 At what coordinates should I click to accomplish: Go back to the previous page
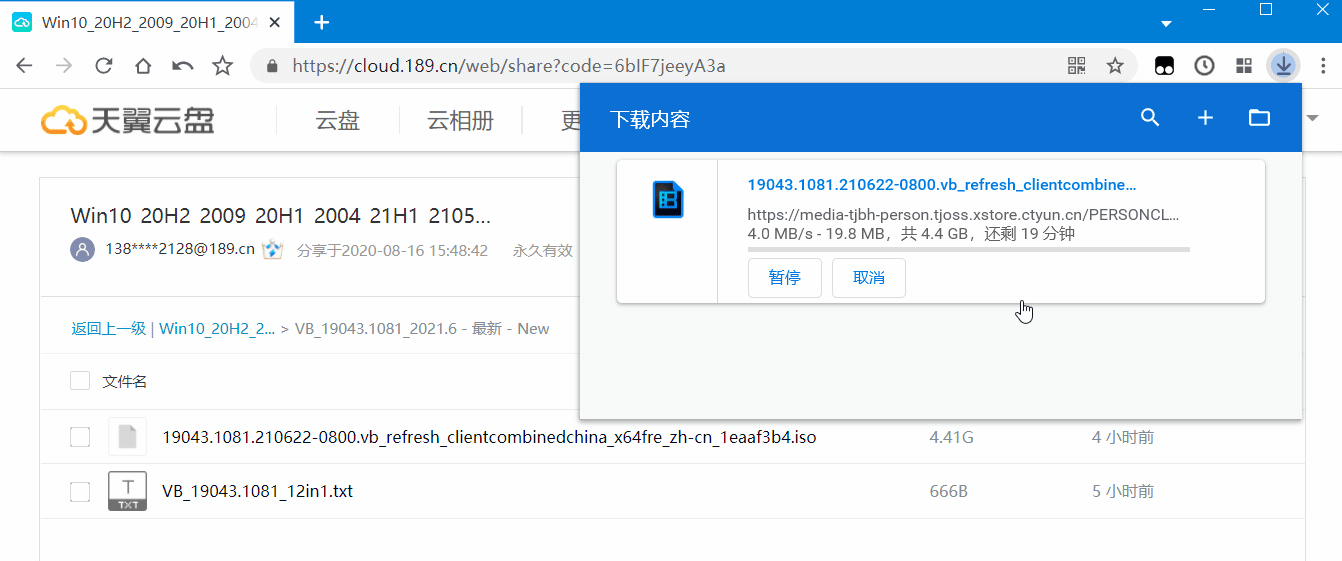[24, 66]
